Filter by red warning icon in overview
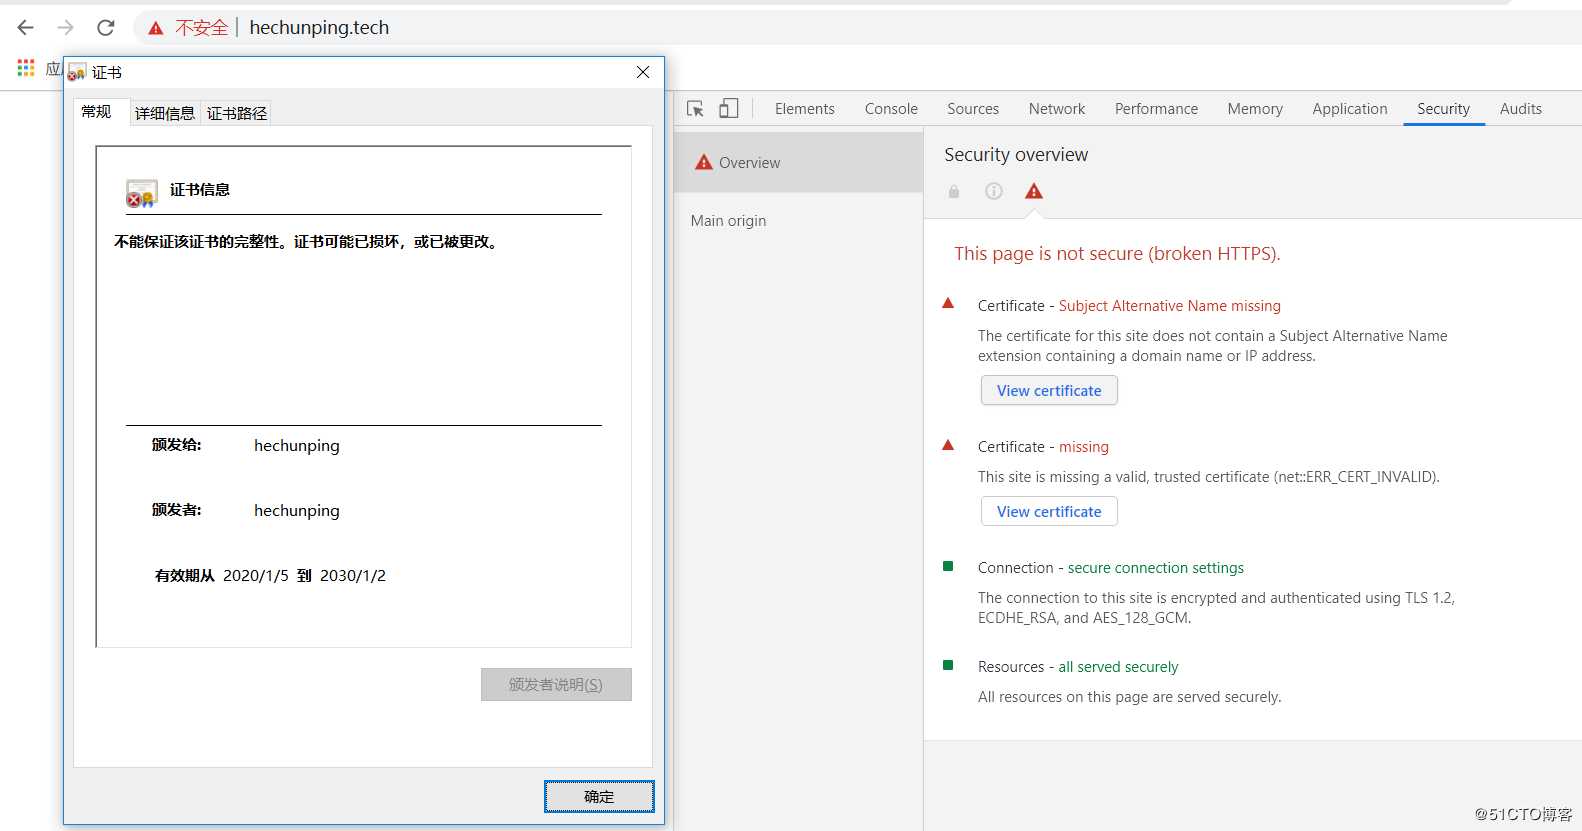 coord(1034,191)
